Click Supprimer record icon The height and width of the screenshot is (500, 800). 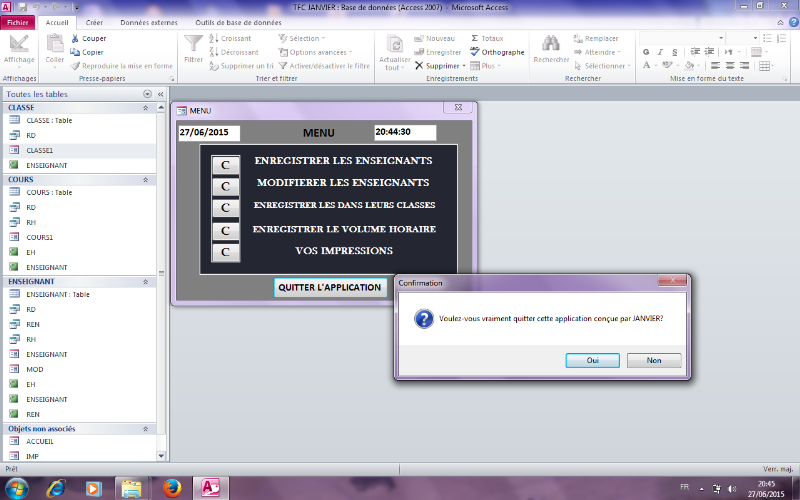419,66
